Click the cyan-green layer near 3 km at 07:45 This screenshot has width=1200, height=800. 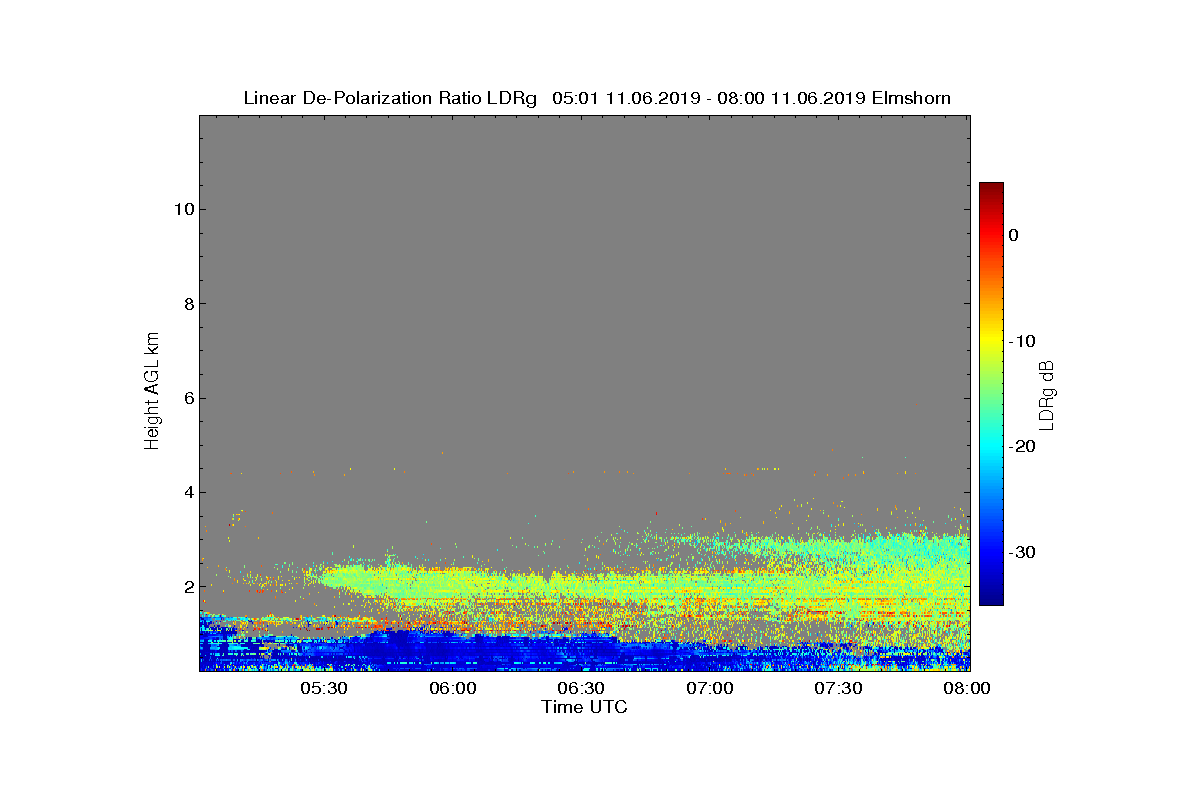click(903, 548)
